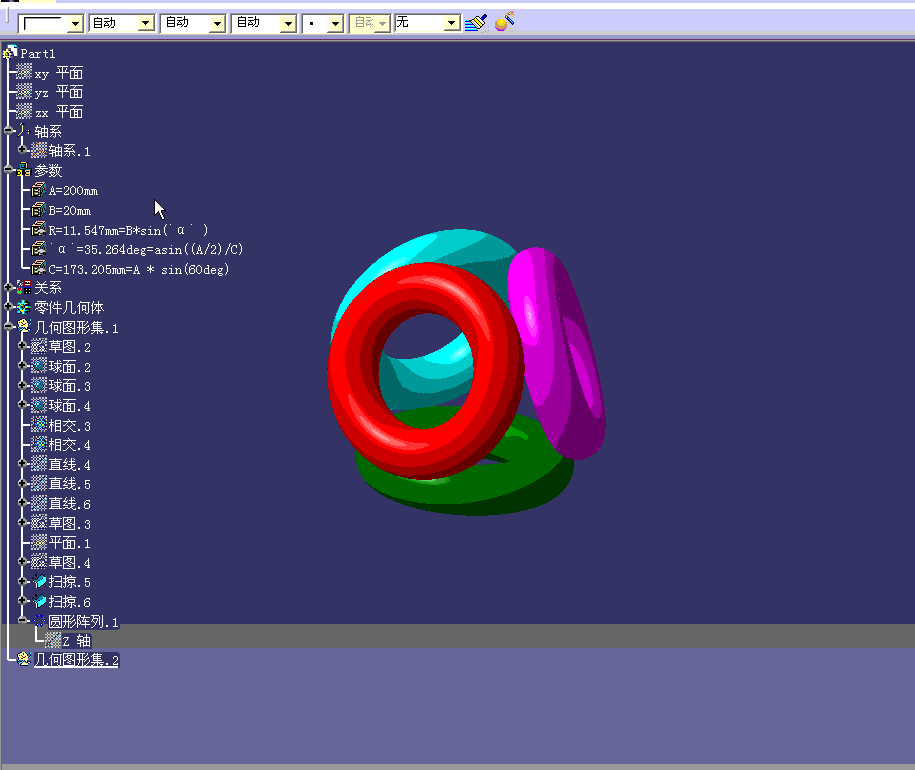
Task: Click the 圆形阵列.1 circular pattern icon
Action: [x=39, y=620]
